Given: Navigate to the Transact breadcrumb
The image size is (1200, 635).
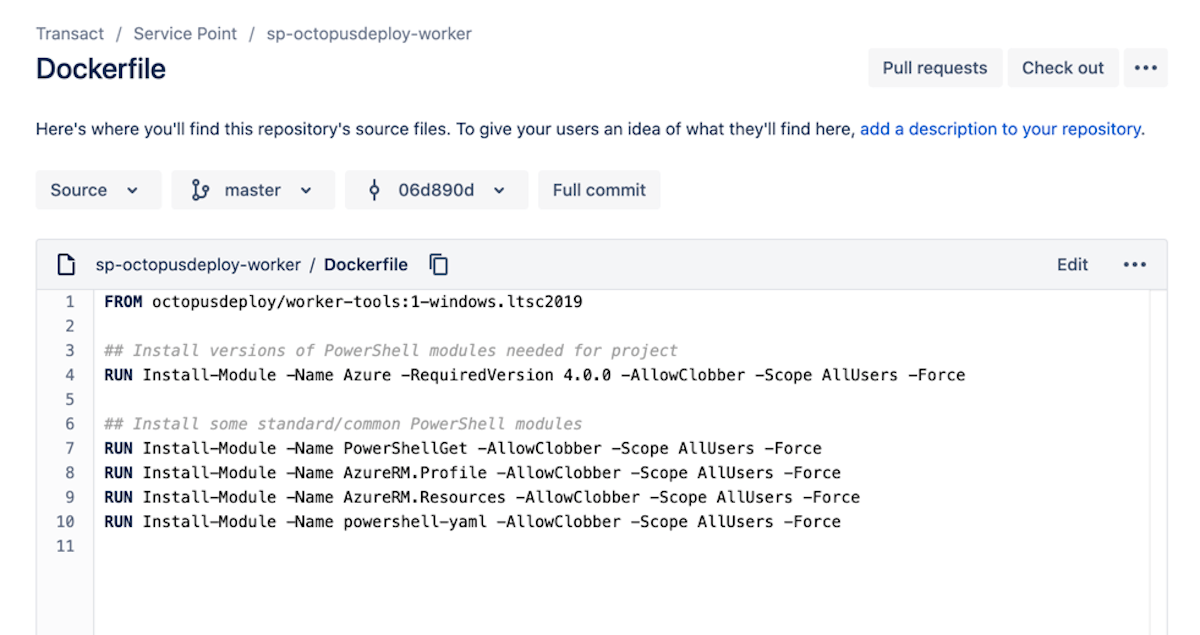Looking at the screenshot, I should [x=69, y=33].
